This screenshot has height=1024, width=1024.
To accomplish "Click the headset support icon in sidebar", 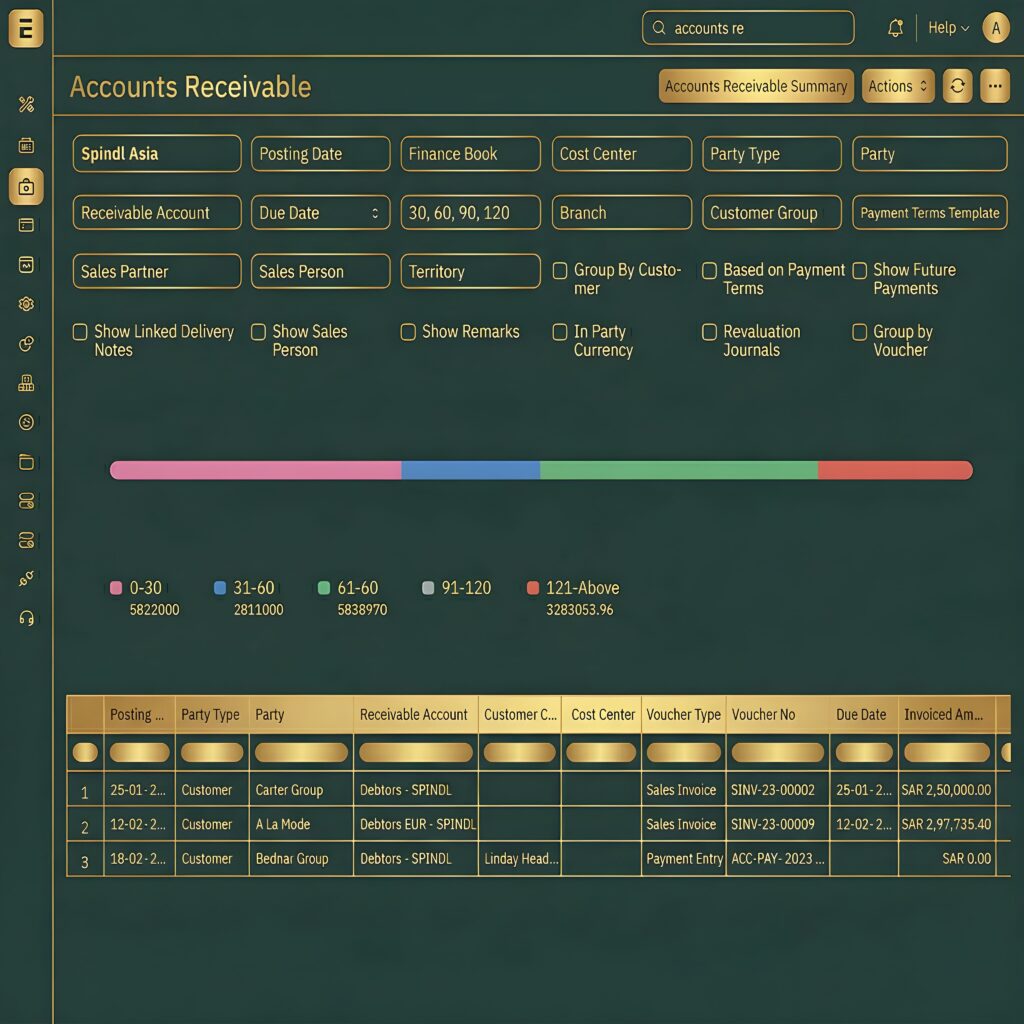I will click(x=27, y=617).
